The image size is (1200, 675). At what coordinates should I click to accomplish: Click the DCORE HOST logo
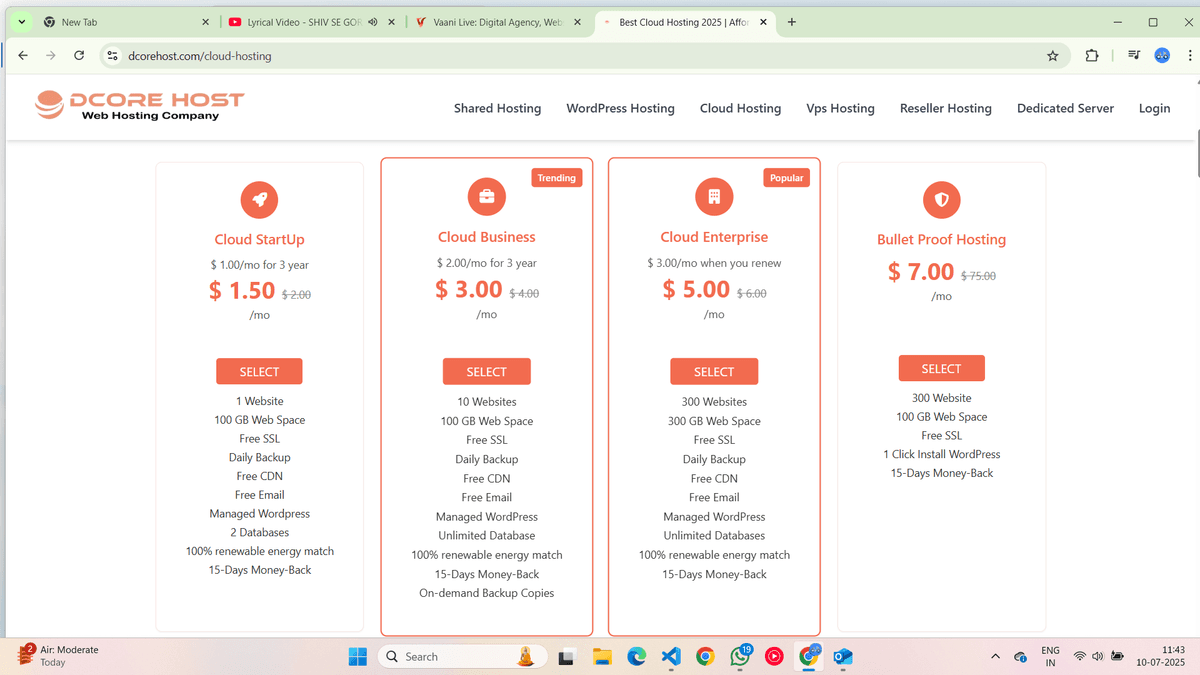(x=140, y=106)
